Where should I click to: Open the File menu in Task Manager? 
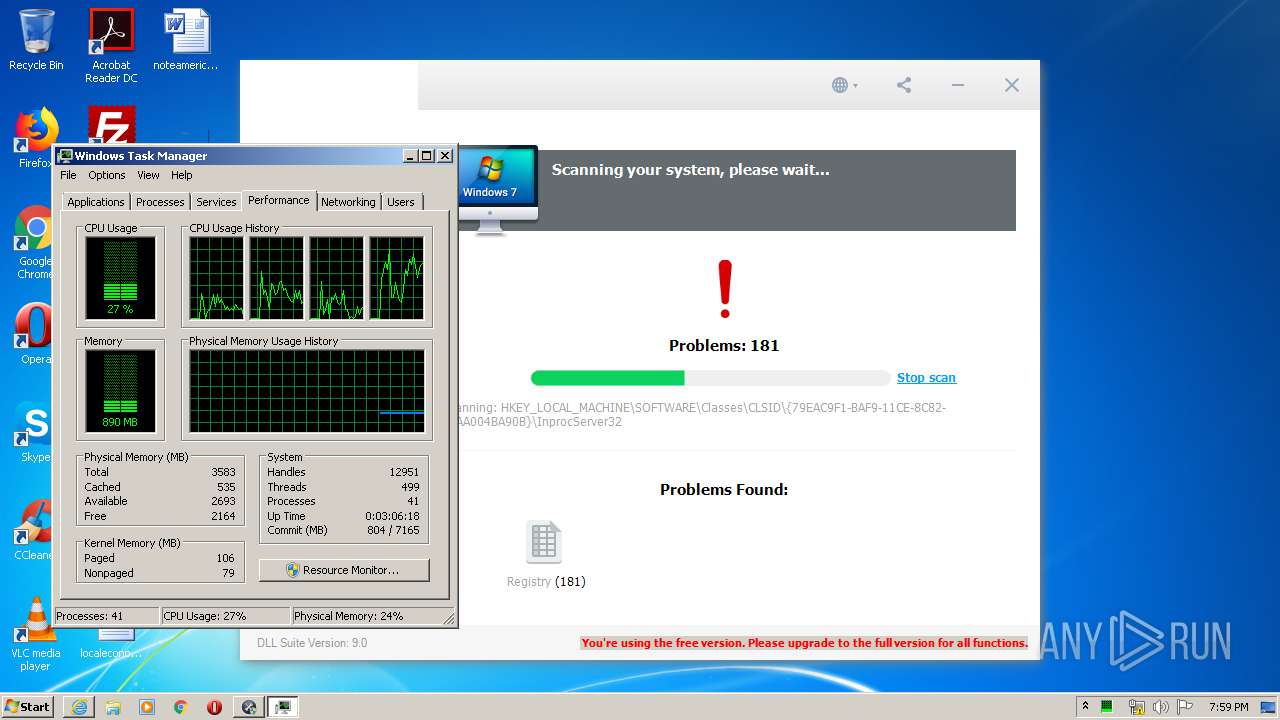[68, 175]
